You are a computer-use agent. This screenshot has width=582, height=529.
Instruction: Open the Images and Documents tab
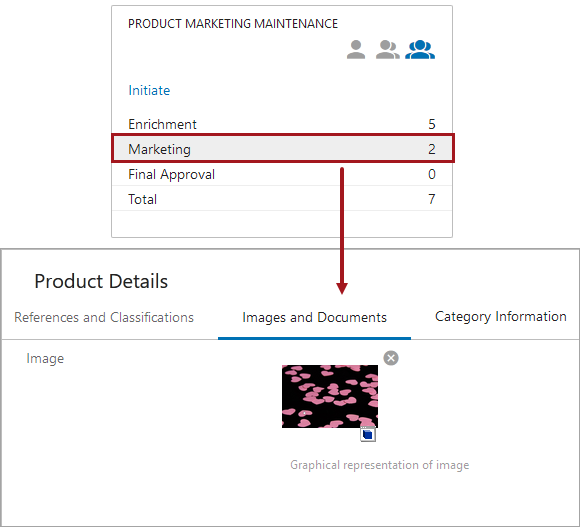314,318
